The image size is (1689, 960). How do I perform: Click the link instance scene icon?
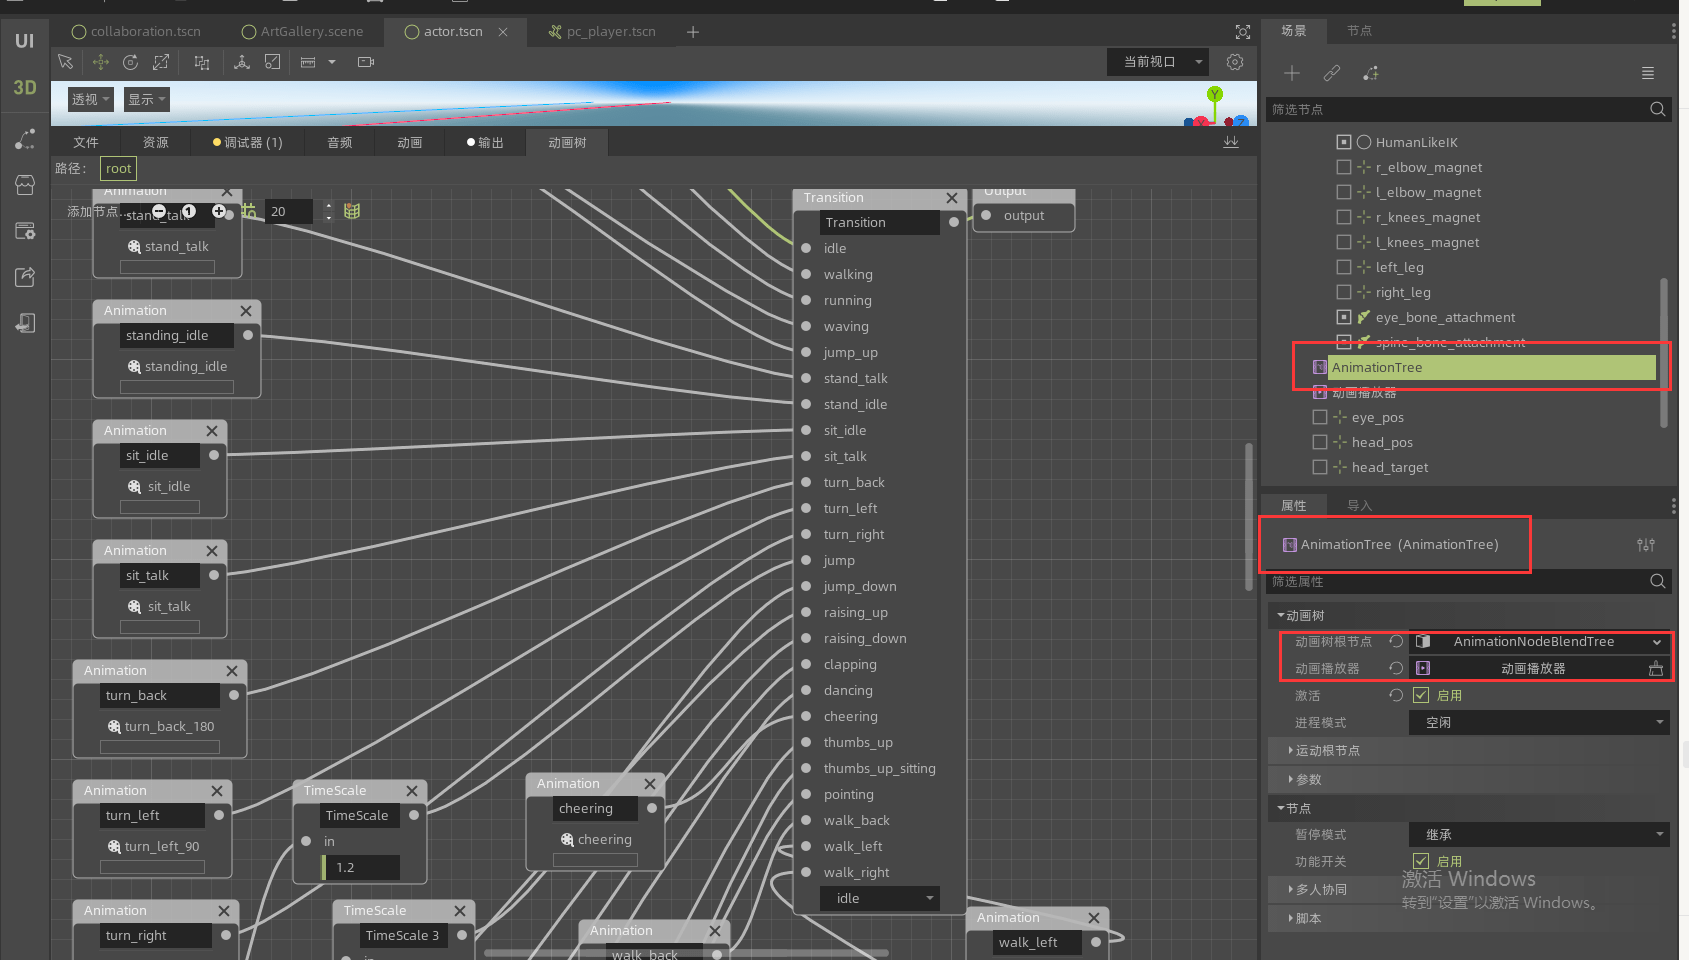tap(1332, 73)
